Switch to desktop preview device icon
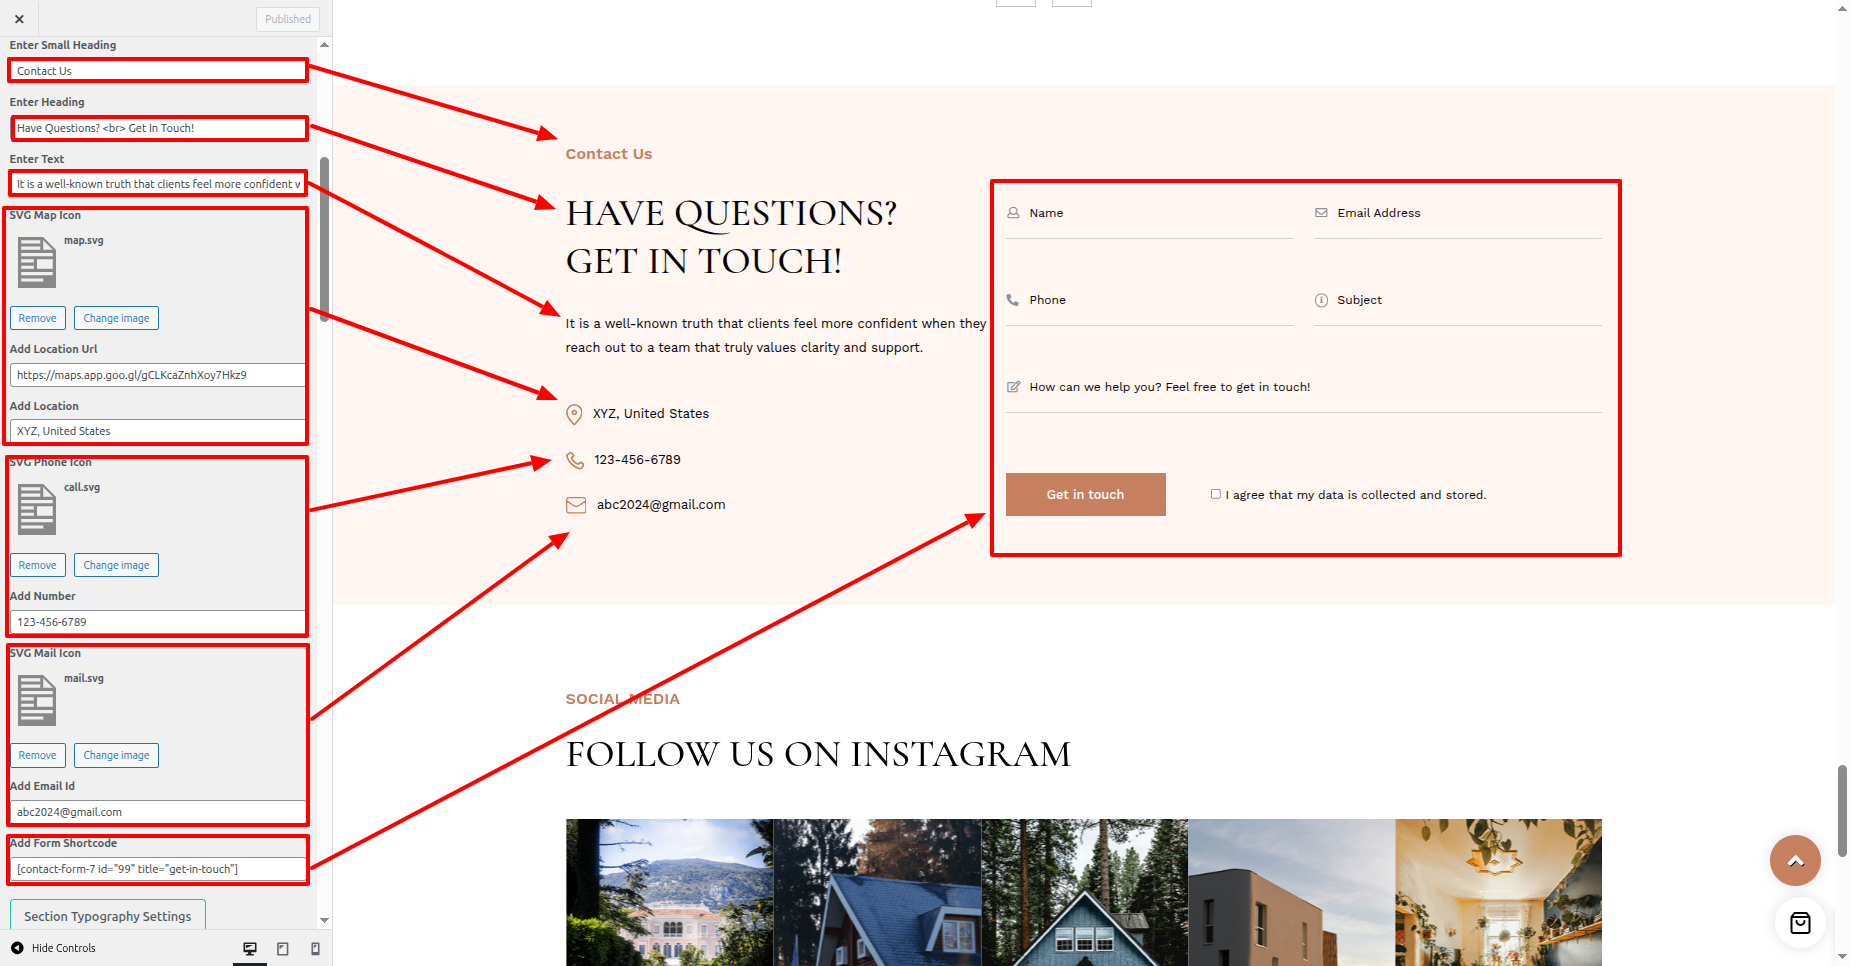The image size is (1850, 966). coord(250,948)
